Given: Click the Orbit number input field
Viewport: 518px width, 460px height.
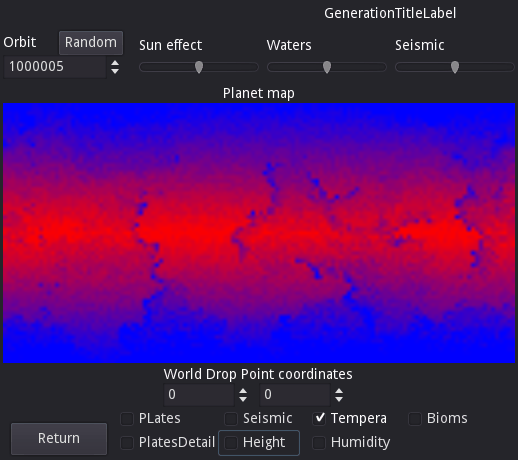Looking at the screenshot, I should [x=55, y=67].
